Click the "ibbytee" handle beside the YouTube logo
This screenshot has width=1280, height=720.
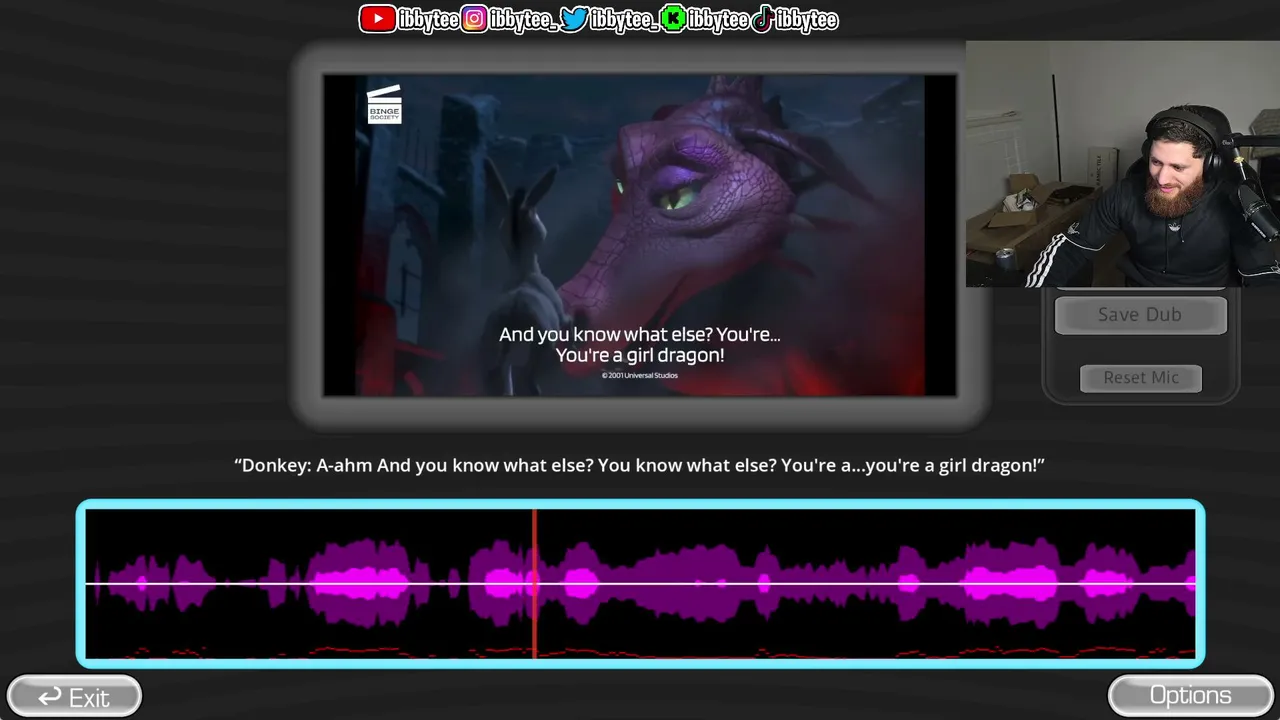(x=428, y=20)
